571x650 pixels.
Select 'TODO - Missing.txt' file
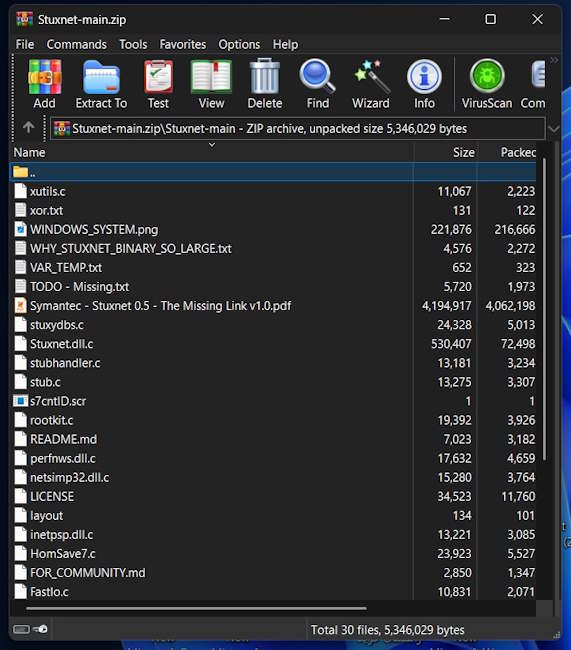click(x=79, y=286)
